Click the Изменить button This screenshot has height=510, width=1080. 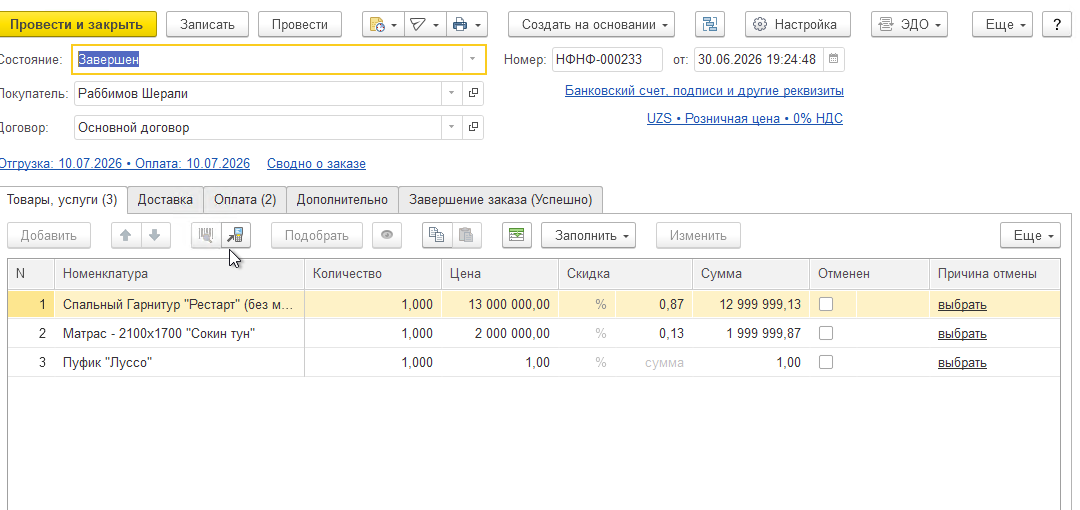click(x=698, y=235)
